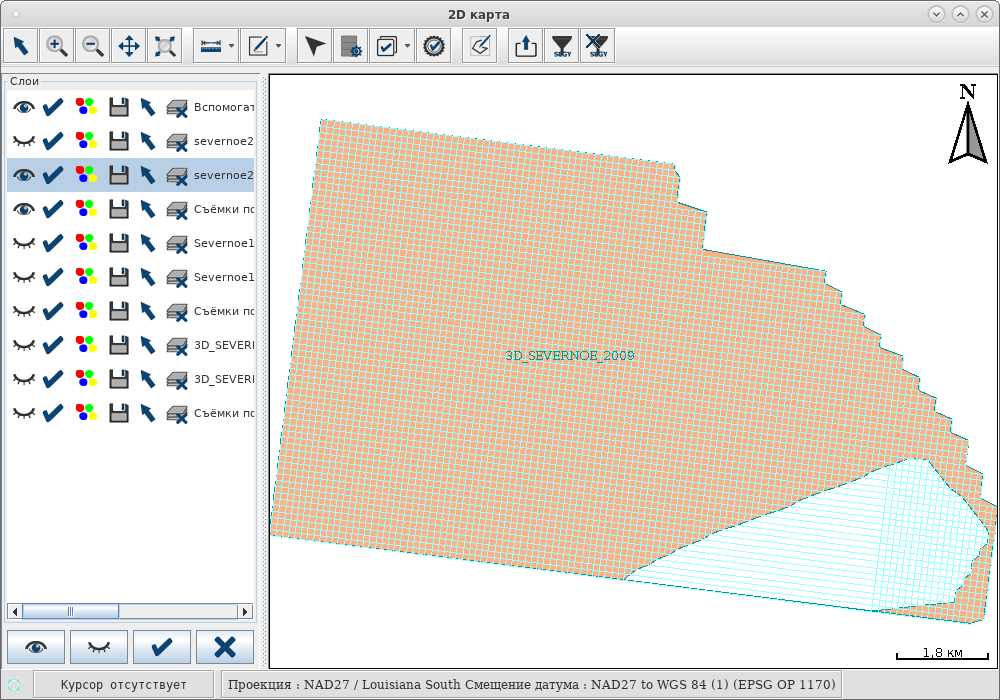Image resolution: width=1000 pixels, height=700 pixels.
Task: Save the highlighted severnoe2 layer floppy icon
Action: point(119,175)
